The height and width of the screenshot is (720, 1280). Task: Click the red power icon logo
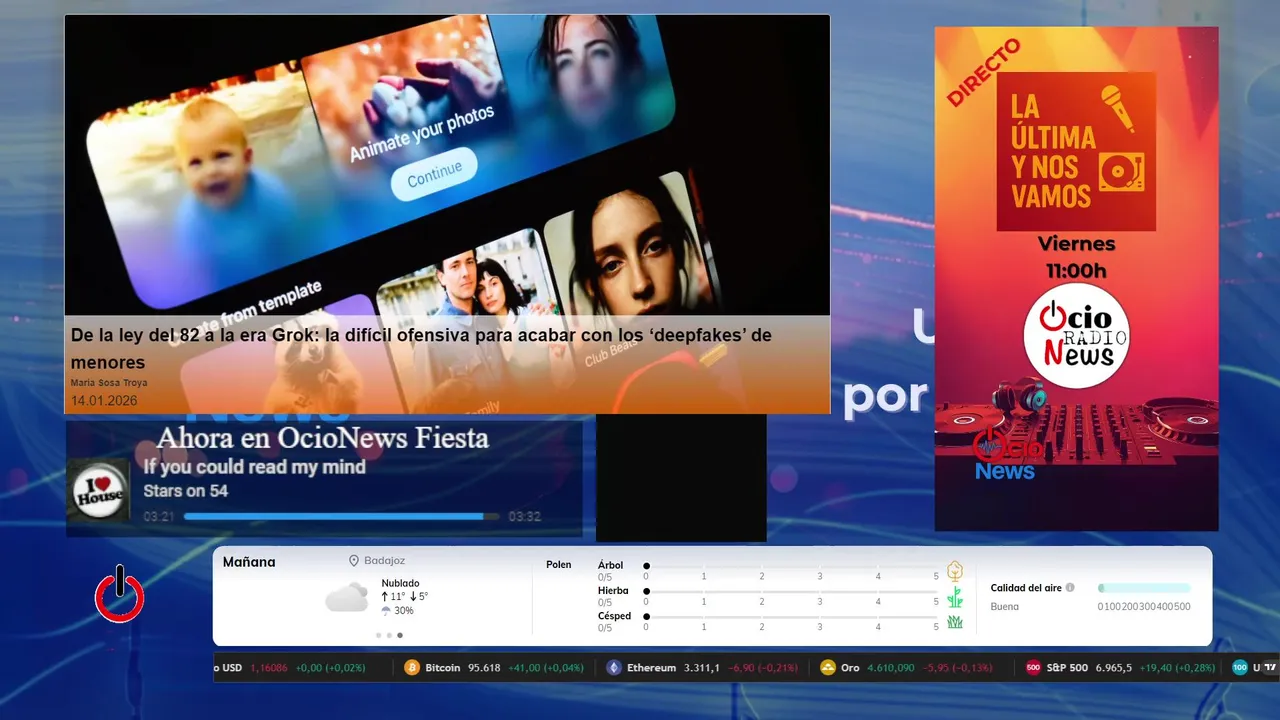[x=120, y=594]
